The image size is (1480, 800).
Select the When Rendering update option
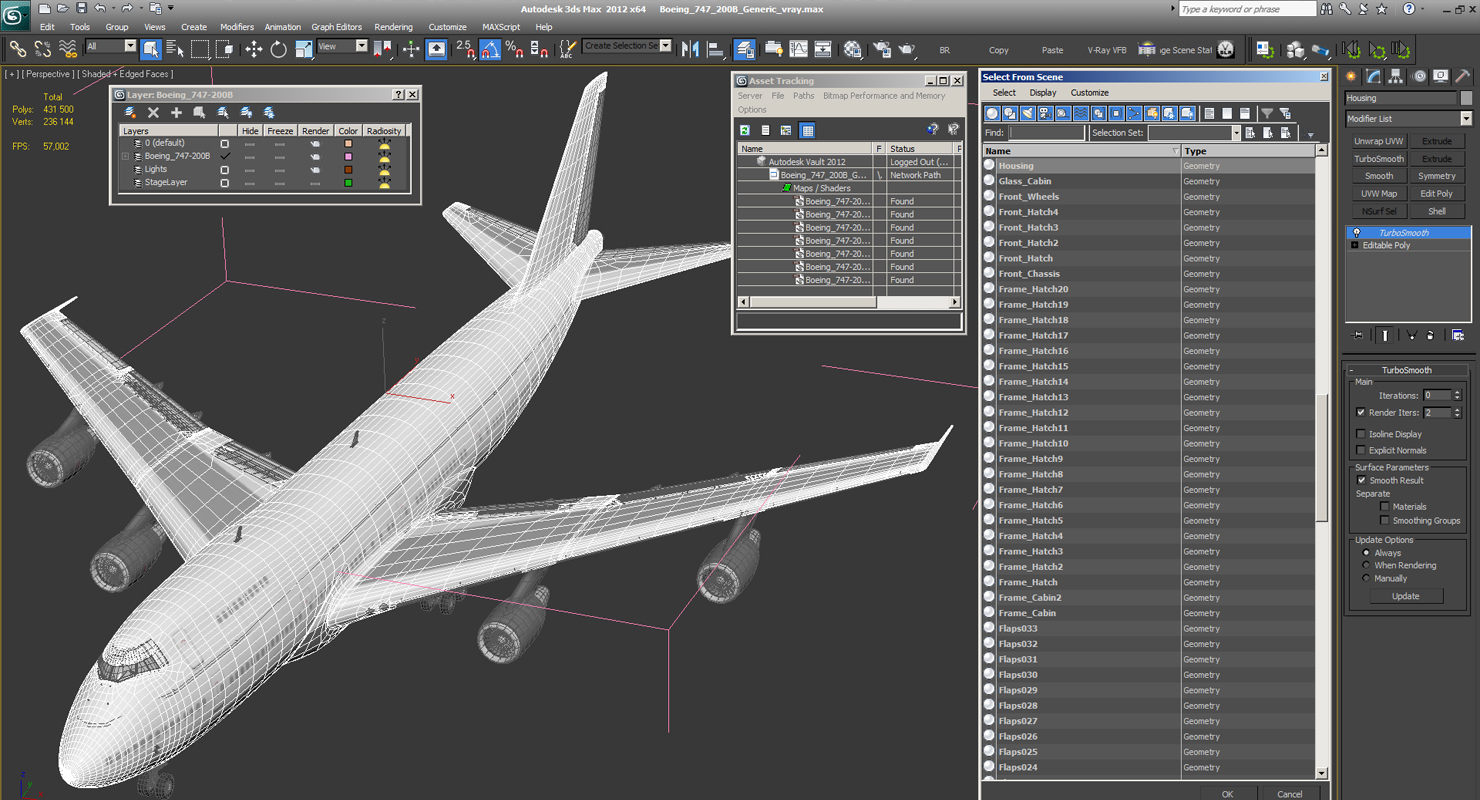[x=1366, y=565]
